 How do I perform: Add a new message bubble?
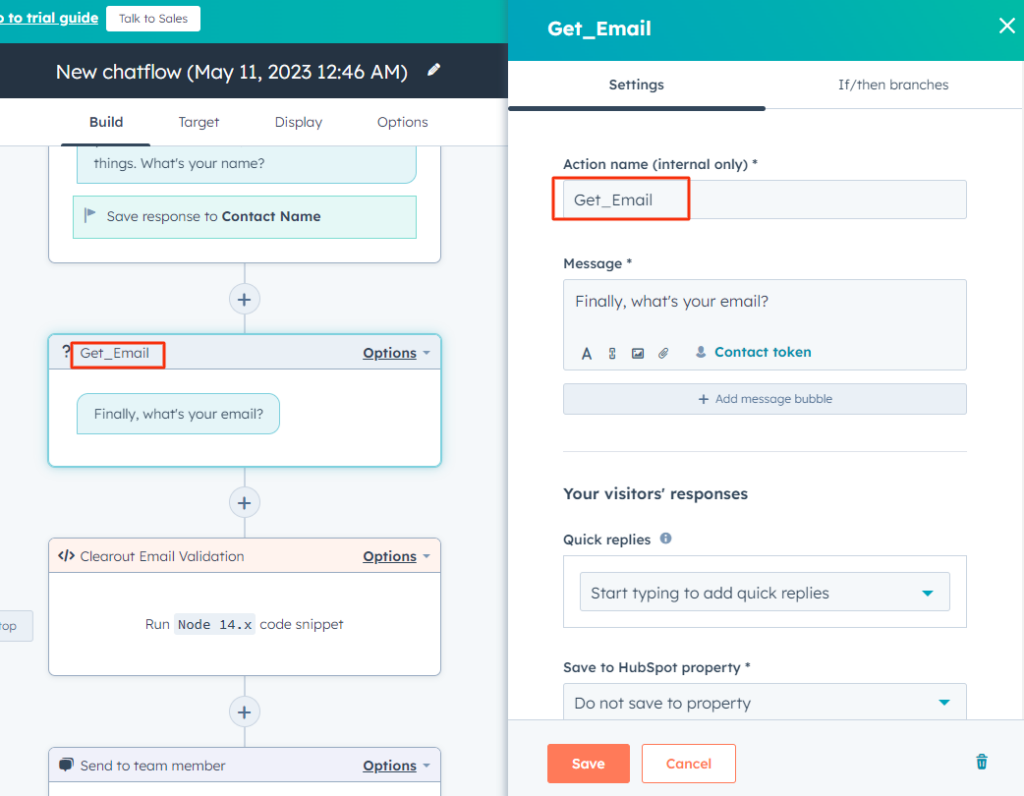(763, 399)
